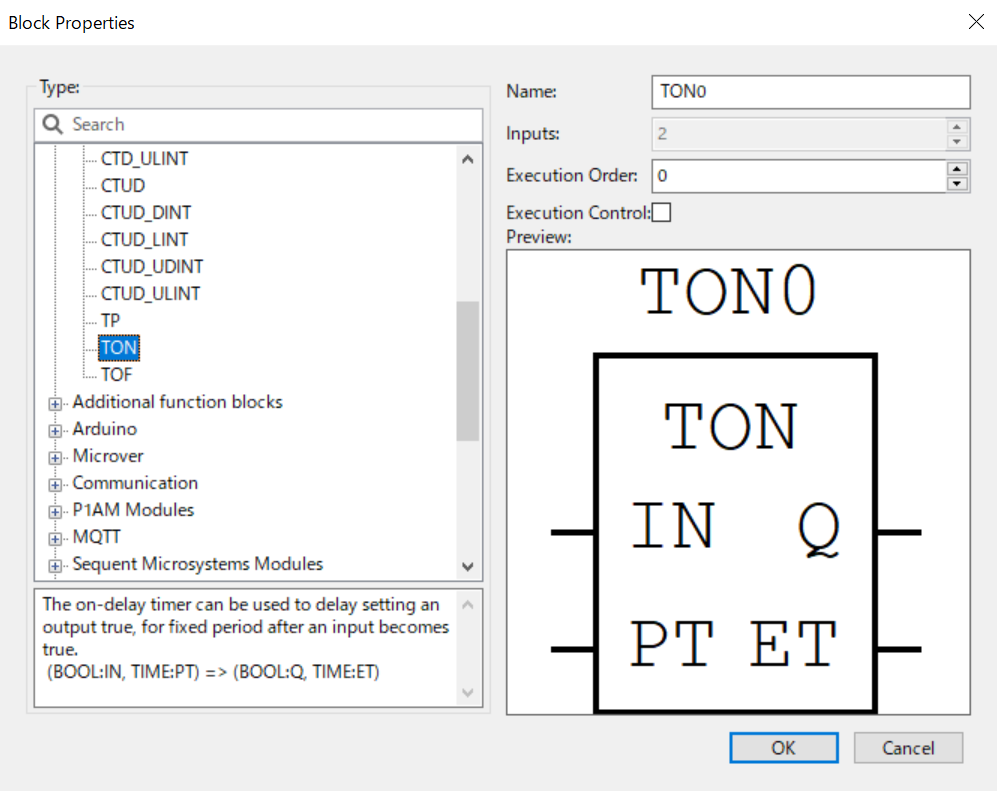This screenshot has height=791, width=997.
Task: Choose CTUD_DINT from the type list
Action: 146,213
